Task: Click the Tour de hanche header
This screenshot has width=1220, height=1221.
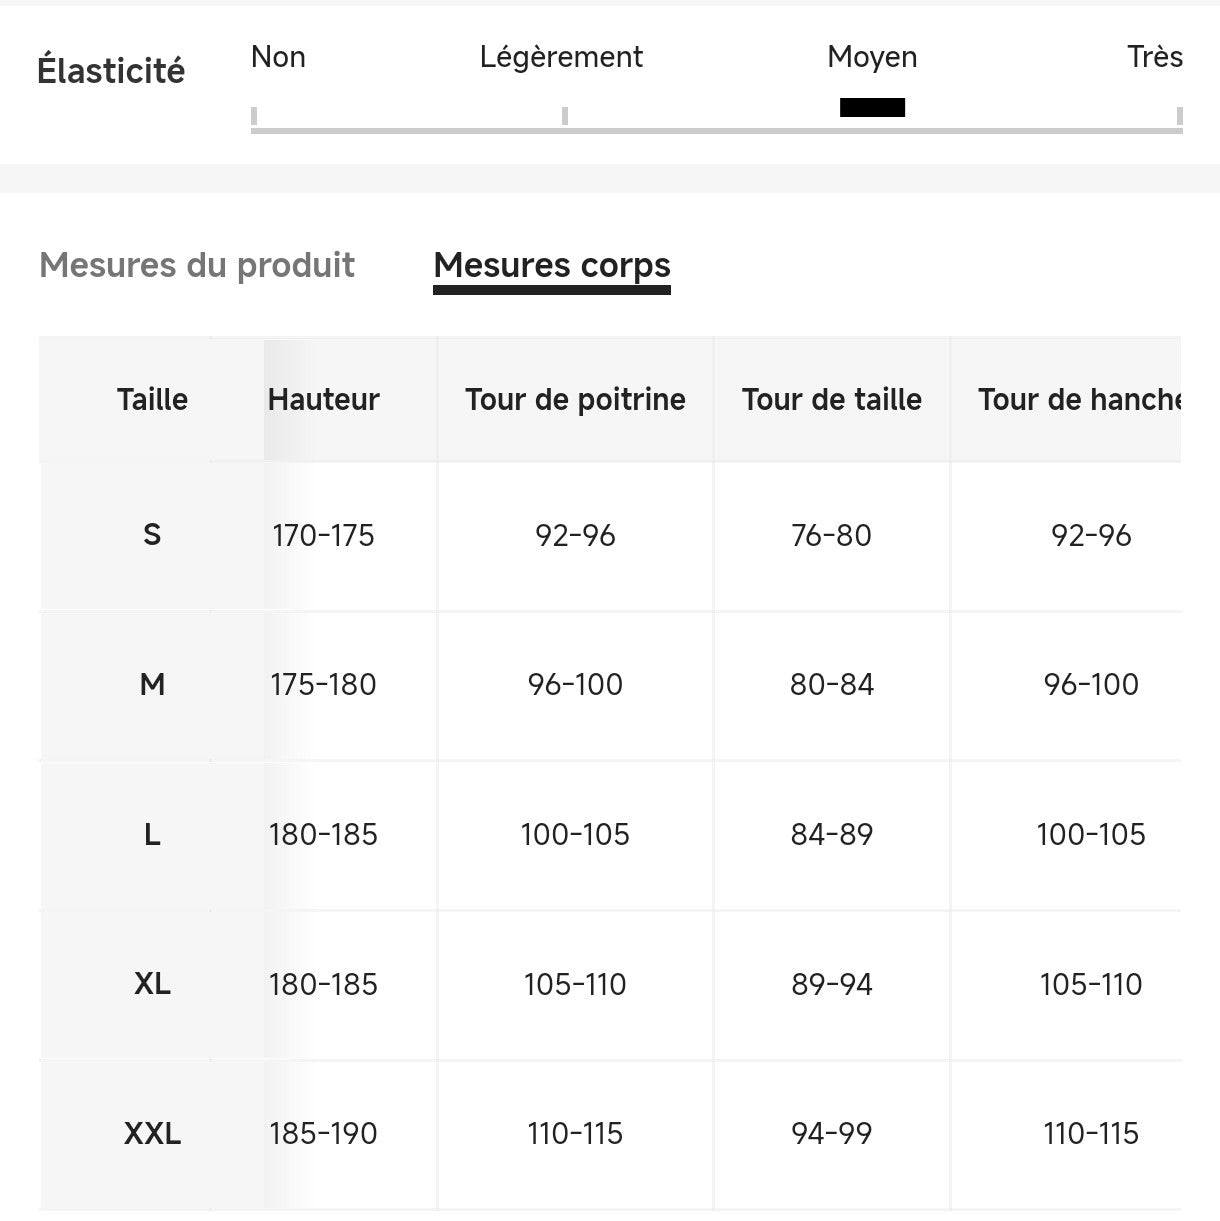Action: coord(1078,399)
